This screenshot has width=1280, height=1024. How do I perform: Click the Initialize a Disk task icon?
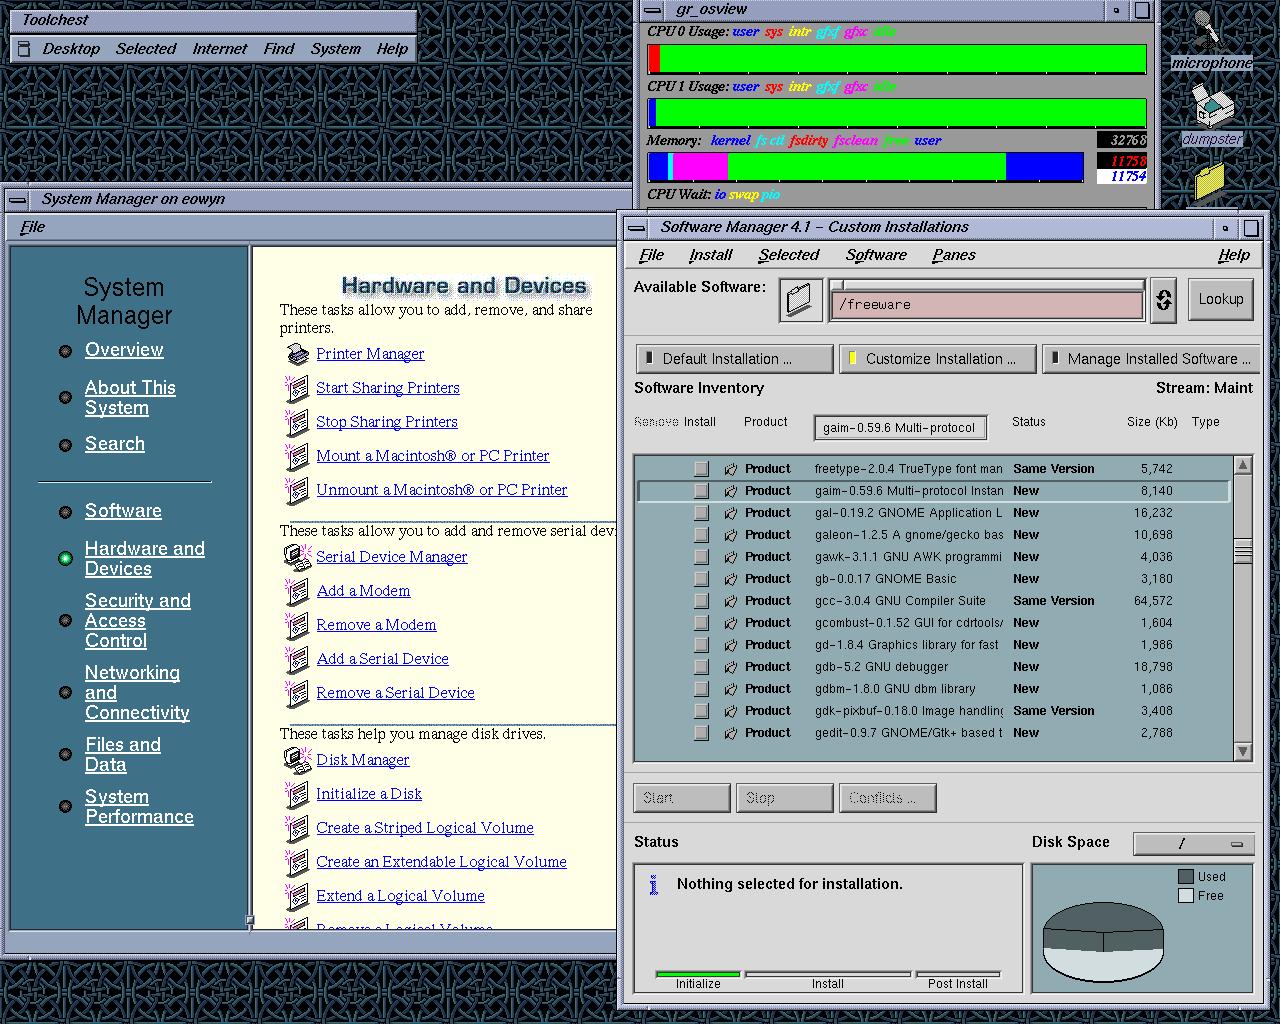297,794
